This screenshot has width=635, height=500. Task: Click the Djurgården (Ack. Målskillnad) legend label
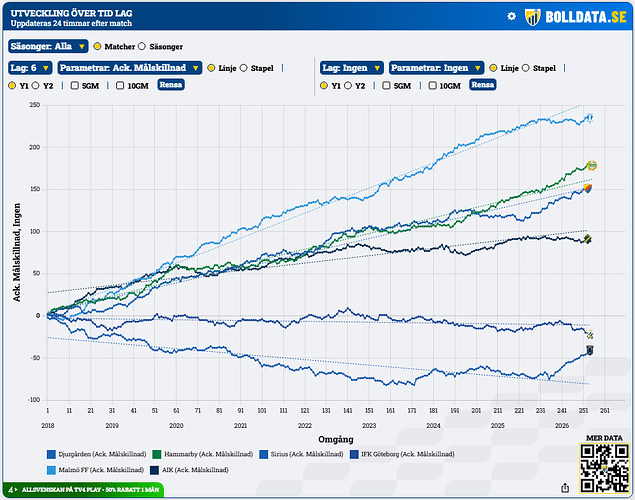pos(102,454)
